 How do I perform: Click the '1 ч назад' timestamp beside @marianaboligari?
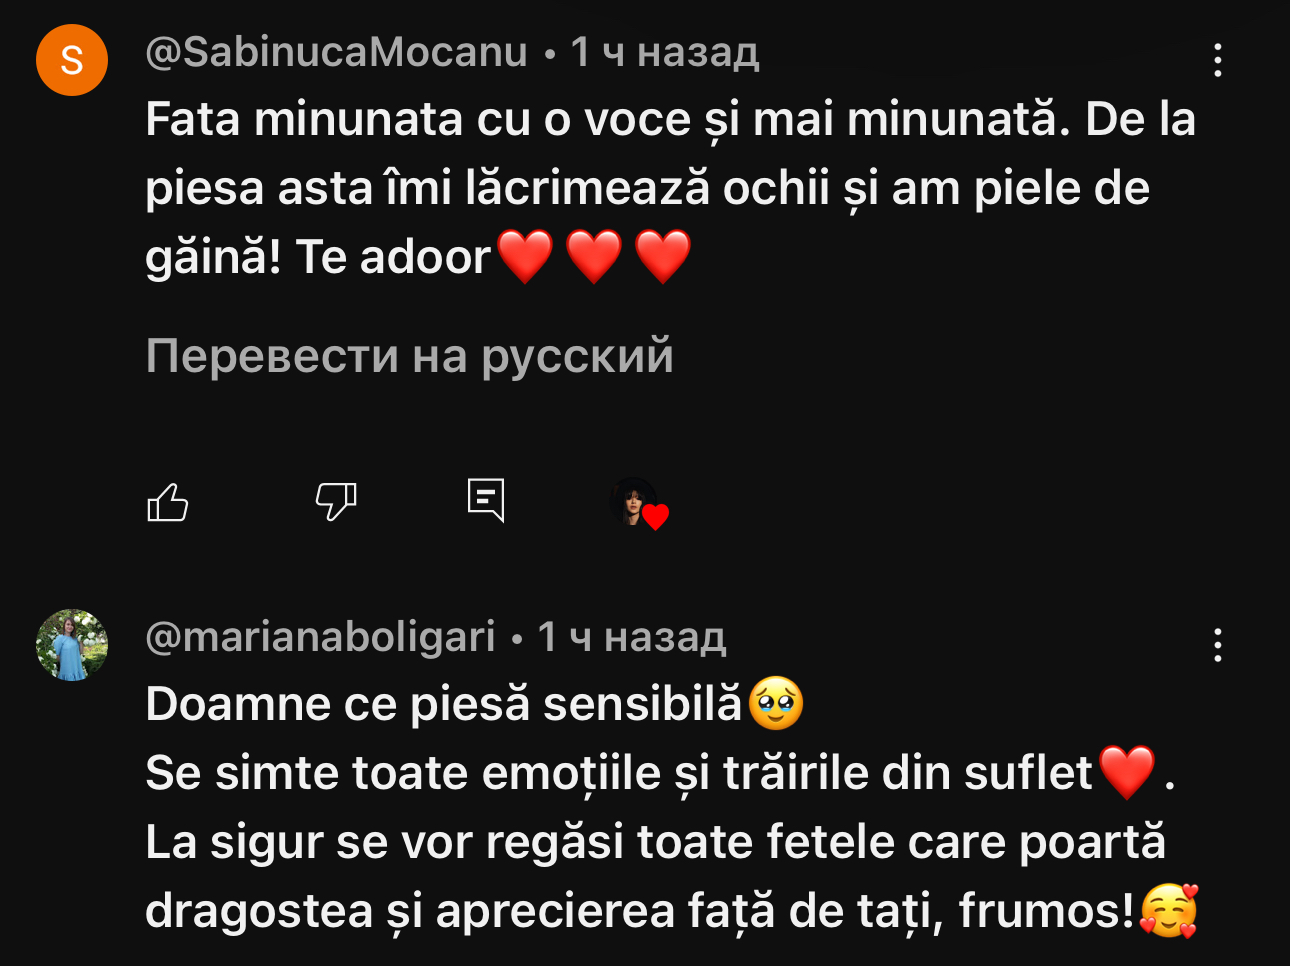[631, 637]
